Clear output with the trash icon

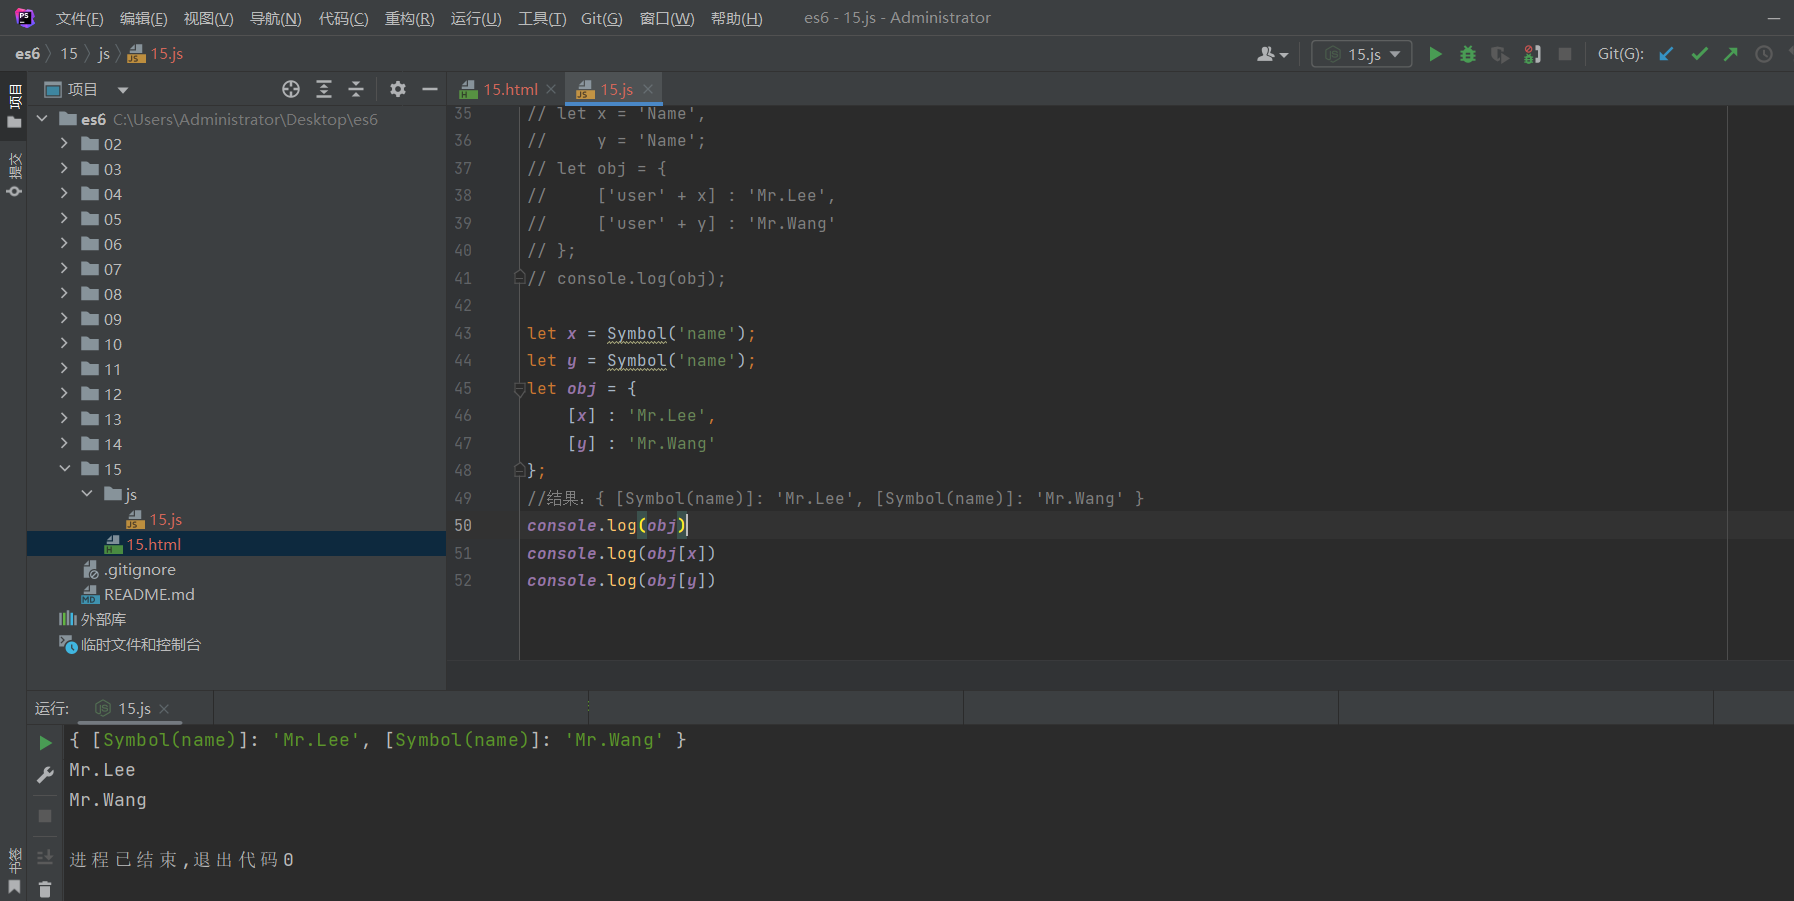click(45, 888)
